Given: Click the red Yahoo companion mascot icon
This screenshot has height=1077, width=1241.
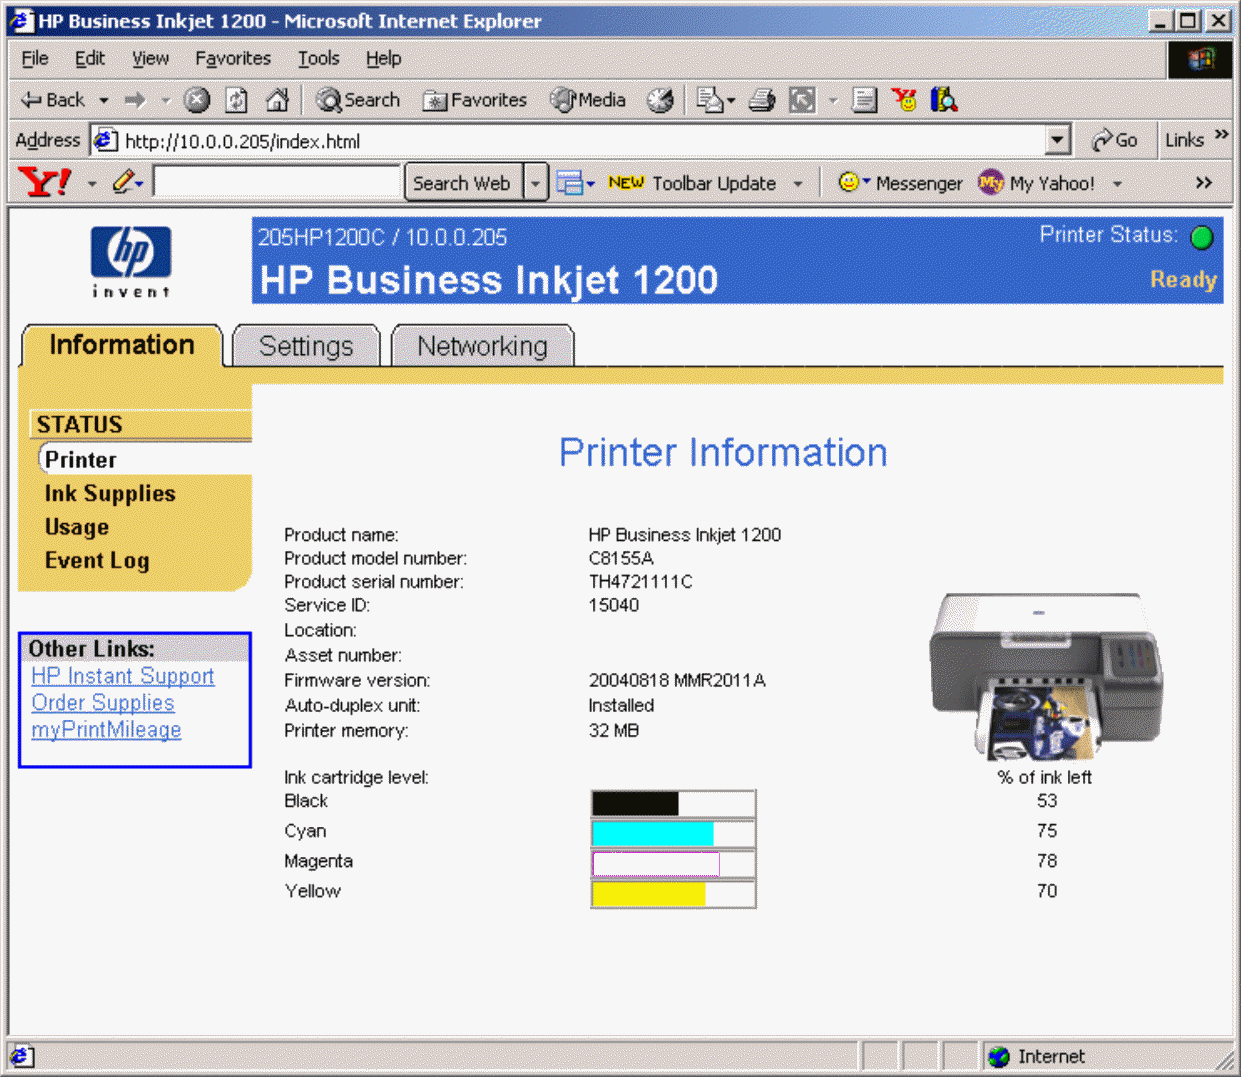Looking at the screenshot, I should click(x=904, y=100).
